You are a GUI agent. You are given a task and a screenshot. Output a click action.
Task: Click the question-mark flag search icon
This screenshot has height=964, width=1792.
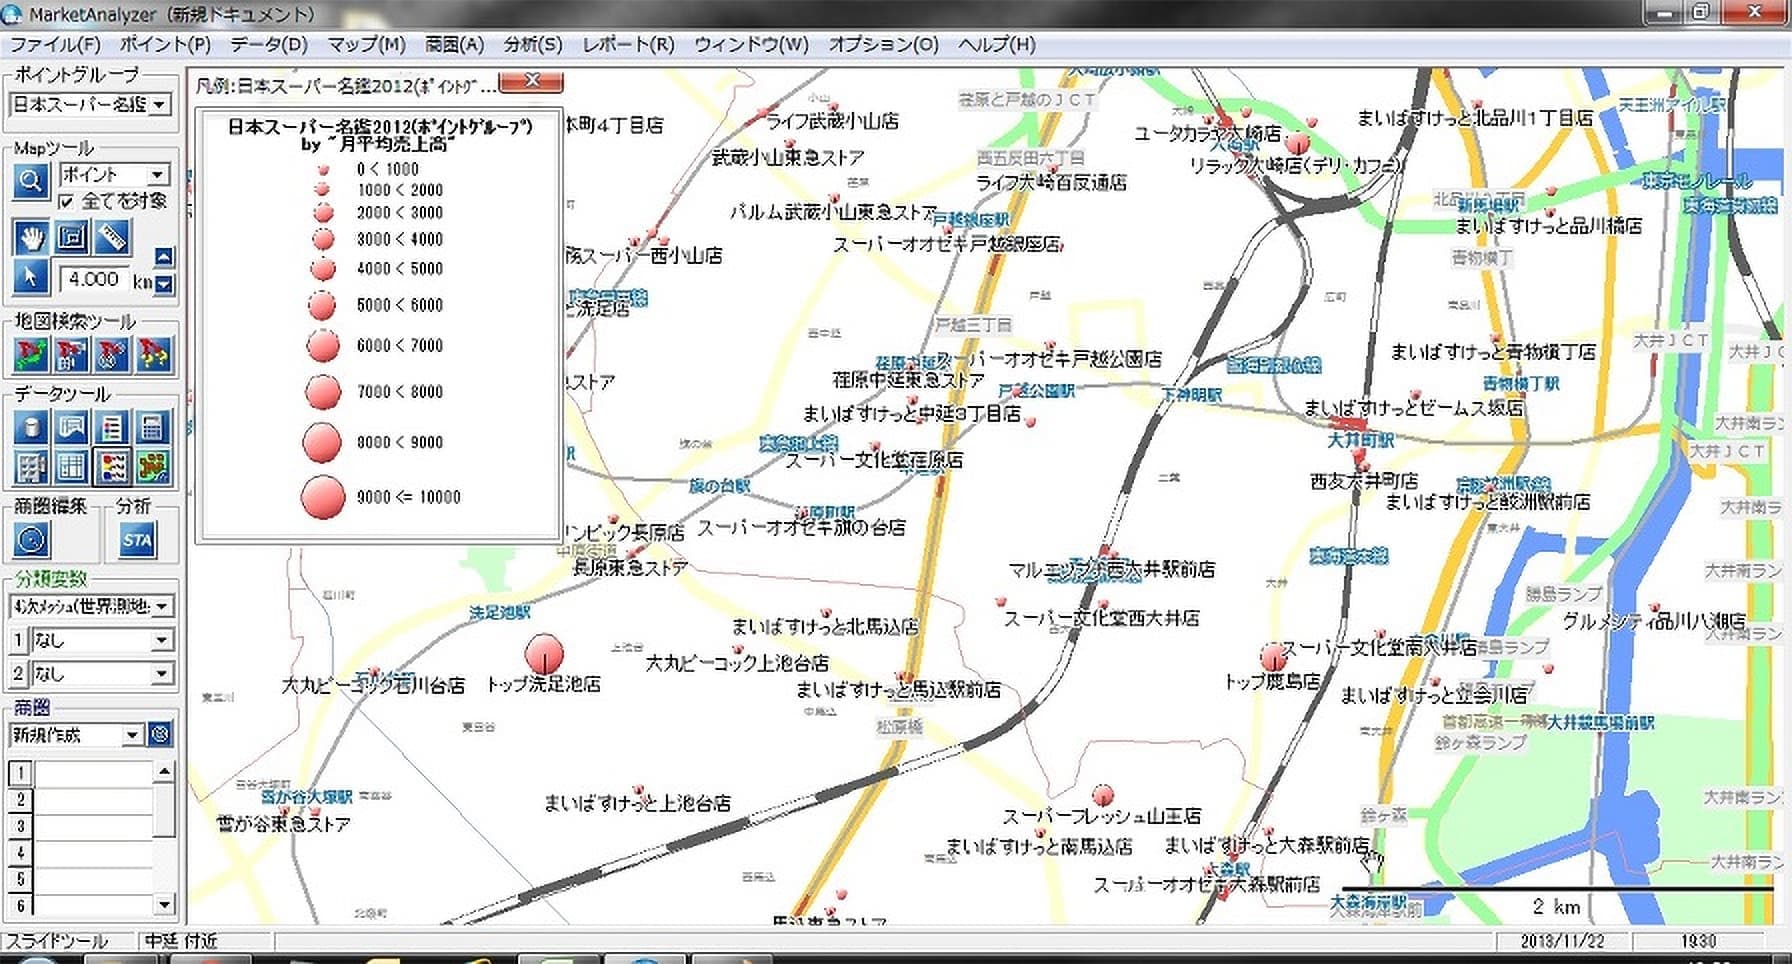[153, 354]
